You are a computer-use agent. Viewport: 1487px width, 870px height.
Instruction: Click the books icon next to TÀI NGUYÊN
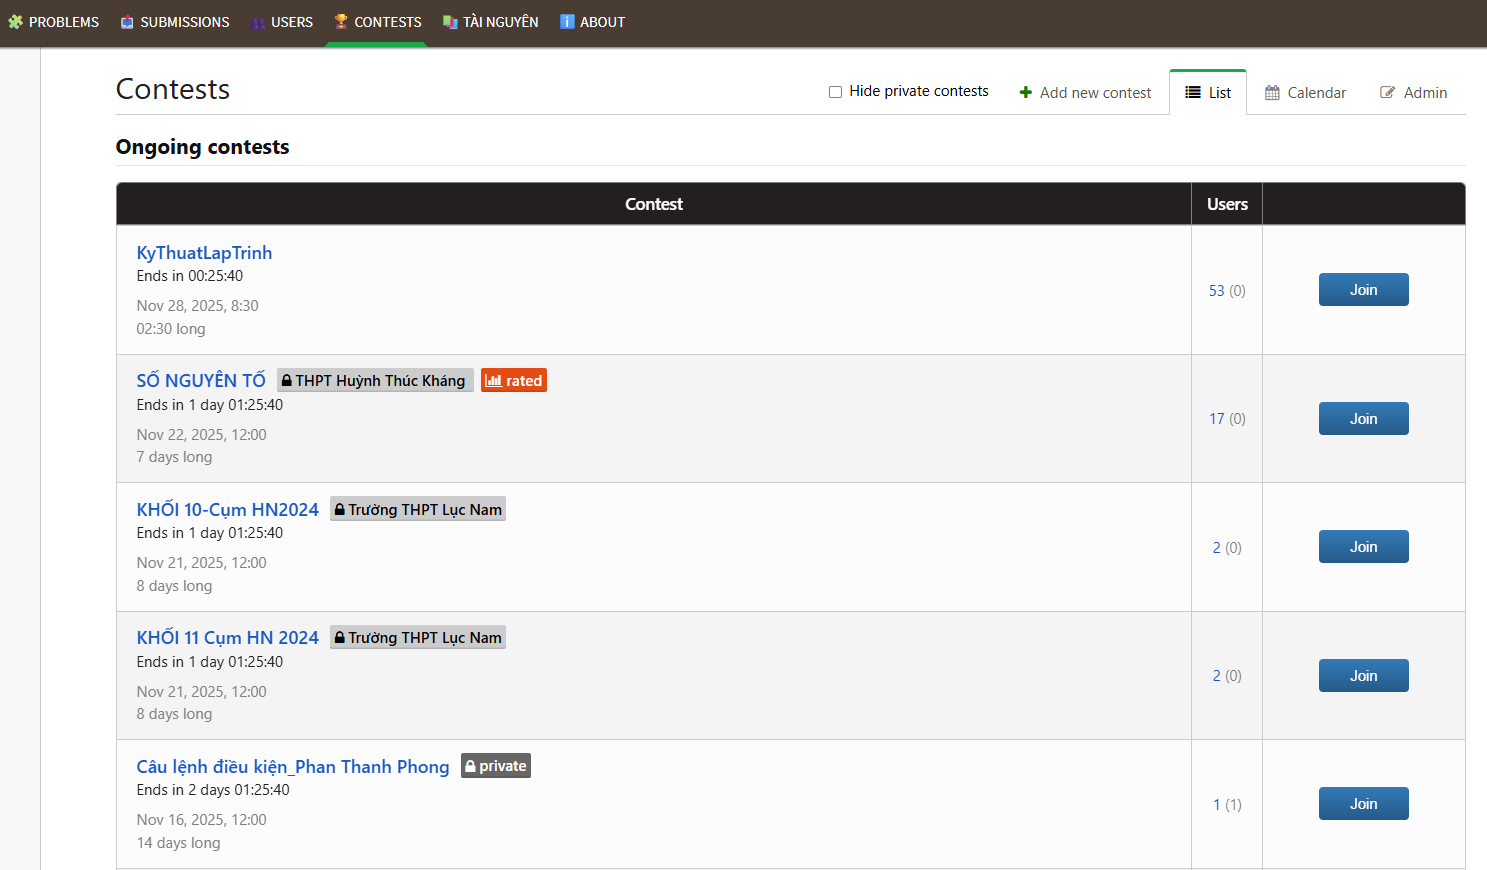(452, 21)
